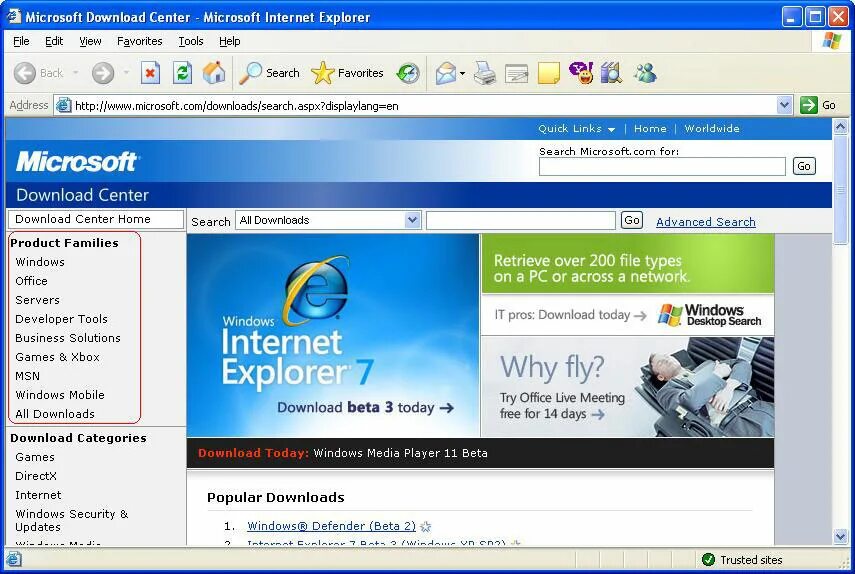Click the Stop loading icon
This screenshot has width=855, height=574.
click(150, 73)
